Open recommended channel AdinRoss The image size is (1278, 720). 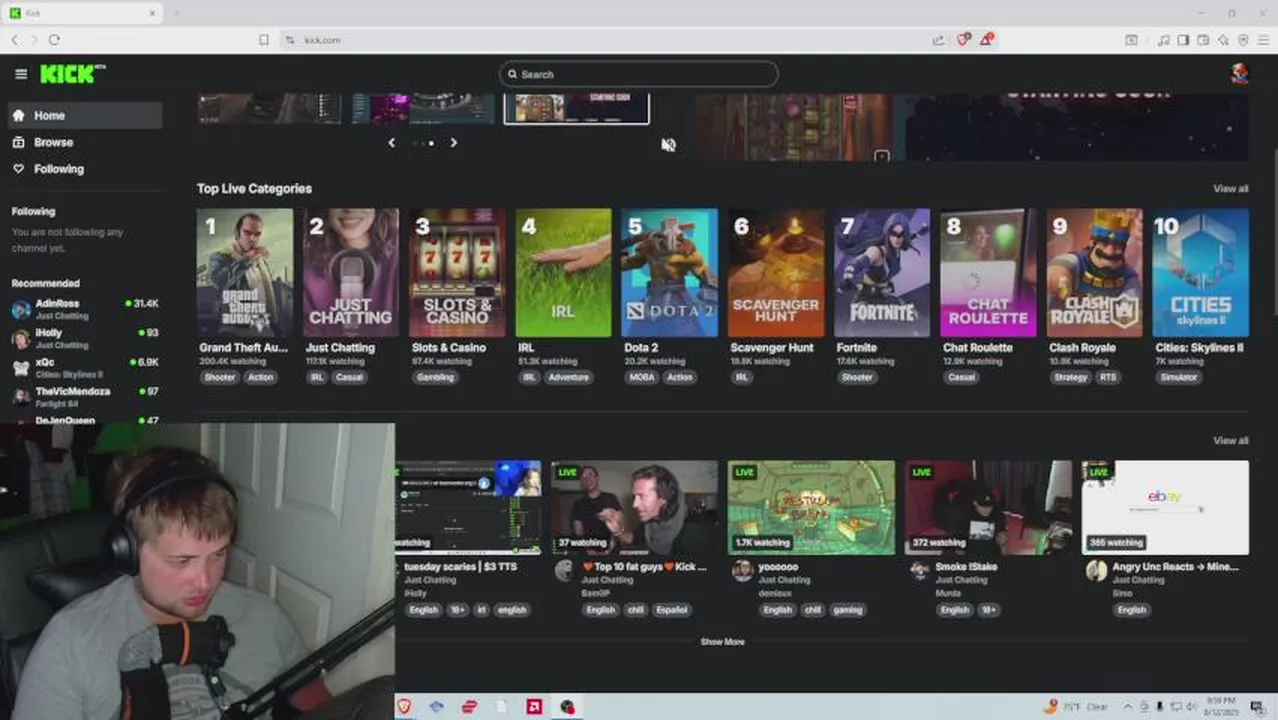tap(84, 308)
